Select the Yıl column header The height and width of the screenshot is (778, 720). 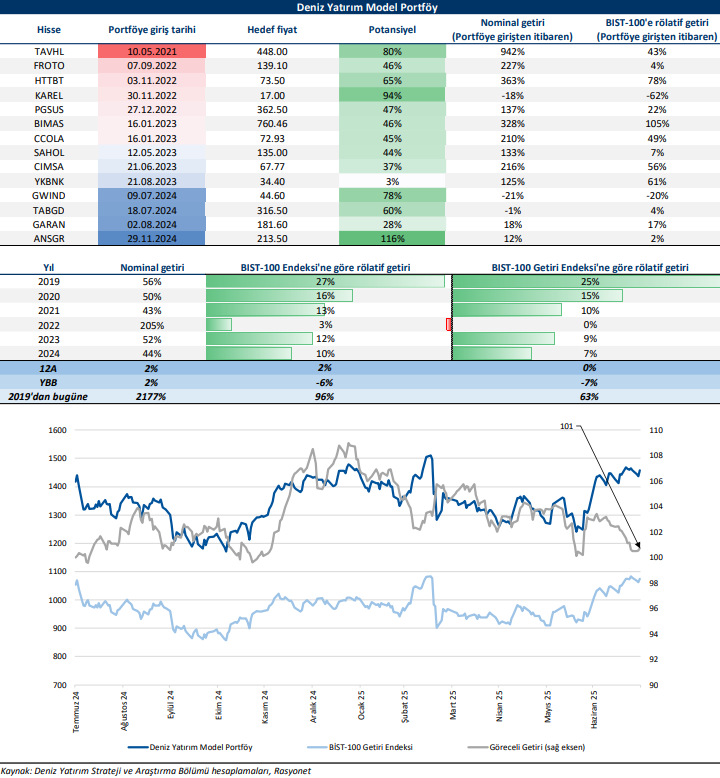click(49, 268)
